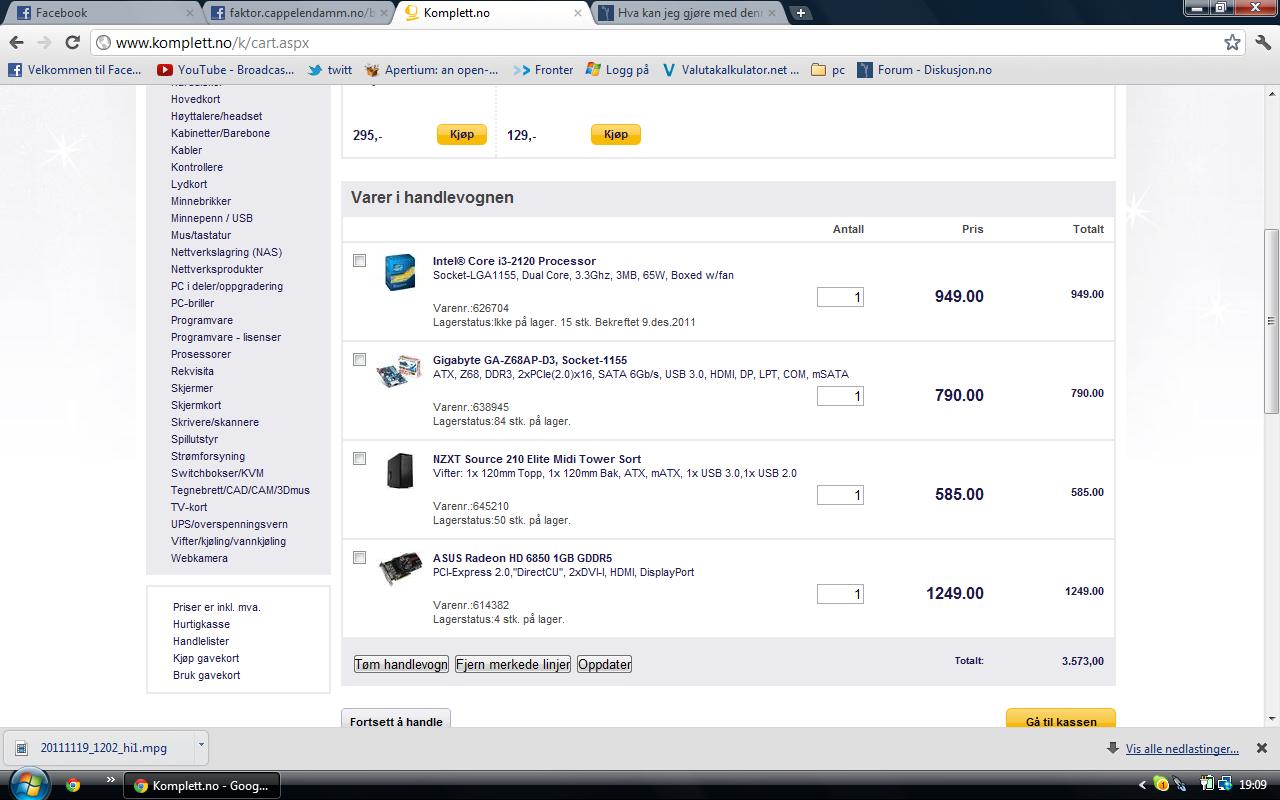The image size is (1280, 800).
Task: Open Komplett.no window from taskbar
Action: point(202,785)
